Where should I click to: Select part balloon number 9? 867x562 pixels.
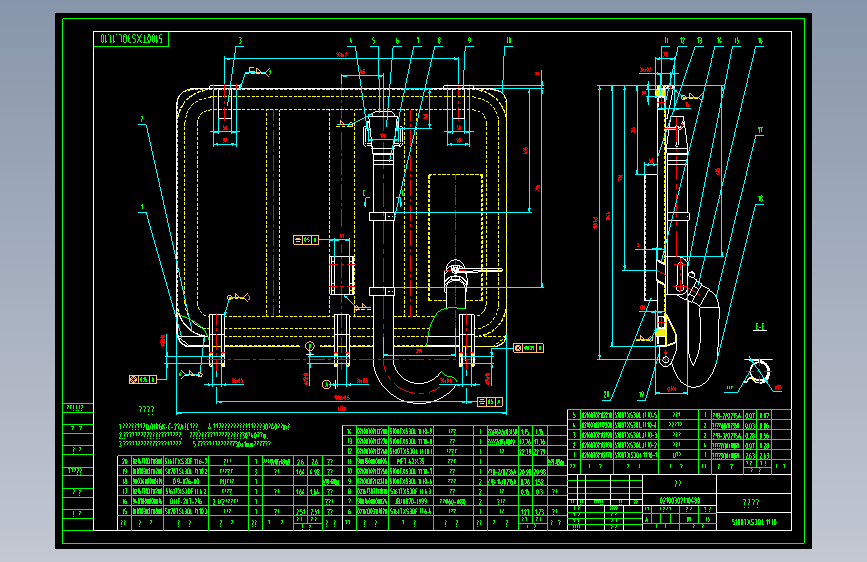(469, 40)
